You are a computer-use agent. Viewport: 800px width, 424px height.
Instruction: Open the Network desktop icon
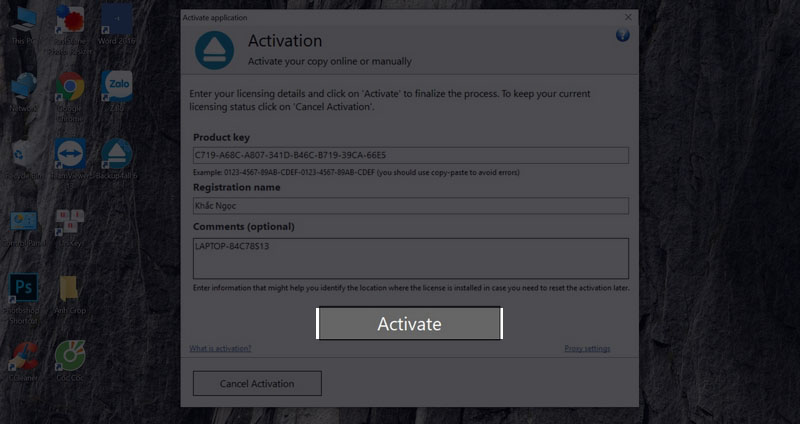pyautogui.click(x=23, y=92)
